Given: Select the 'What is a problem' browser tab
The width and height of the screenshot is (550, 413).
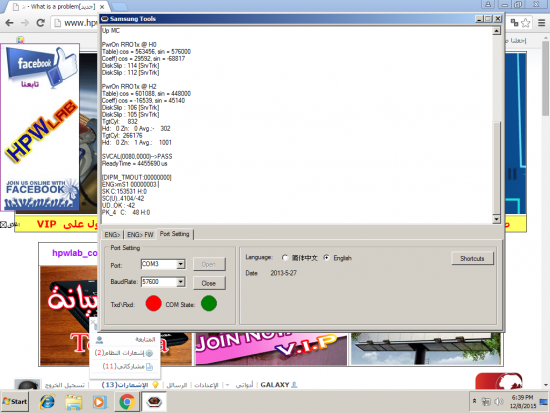Looking at the screenshot, I should 58,7.
